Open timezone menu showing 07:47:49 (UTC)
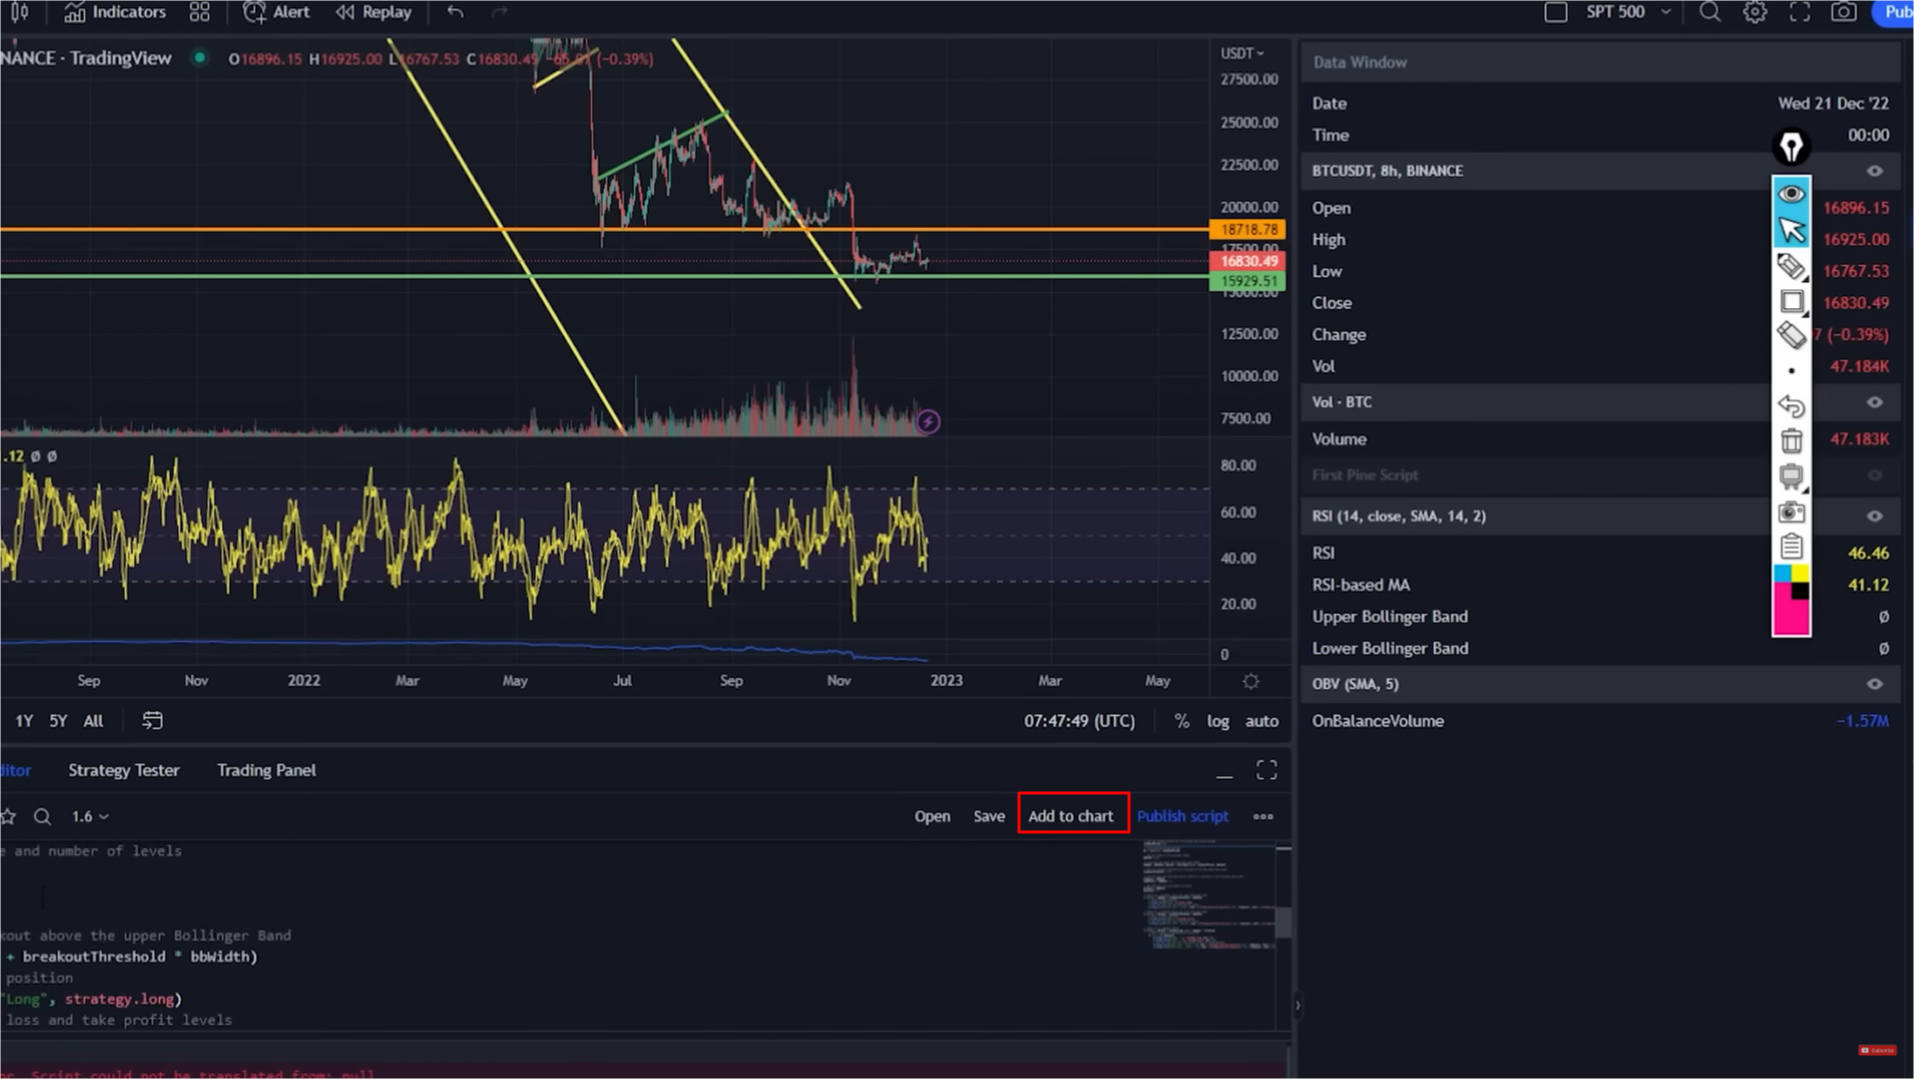This screenshot has height=1079, width=1914. (x=1079, y=721)
